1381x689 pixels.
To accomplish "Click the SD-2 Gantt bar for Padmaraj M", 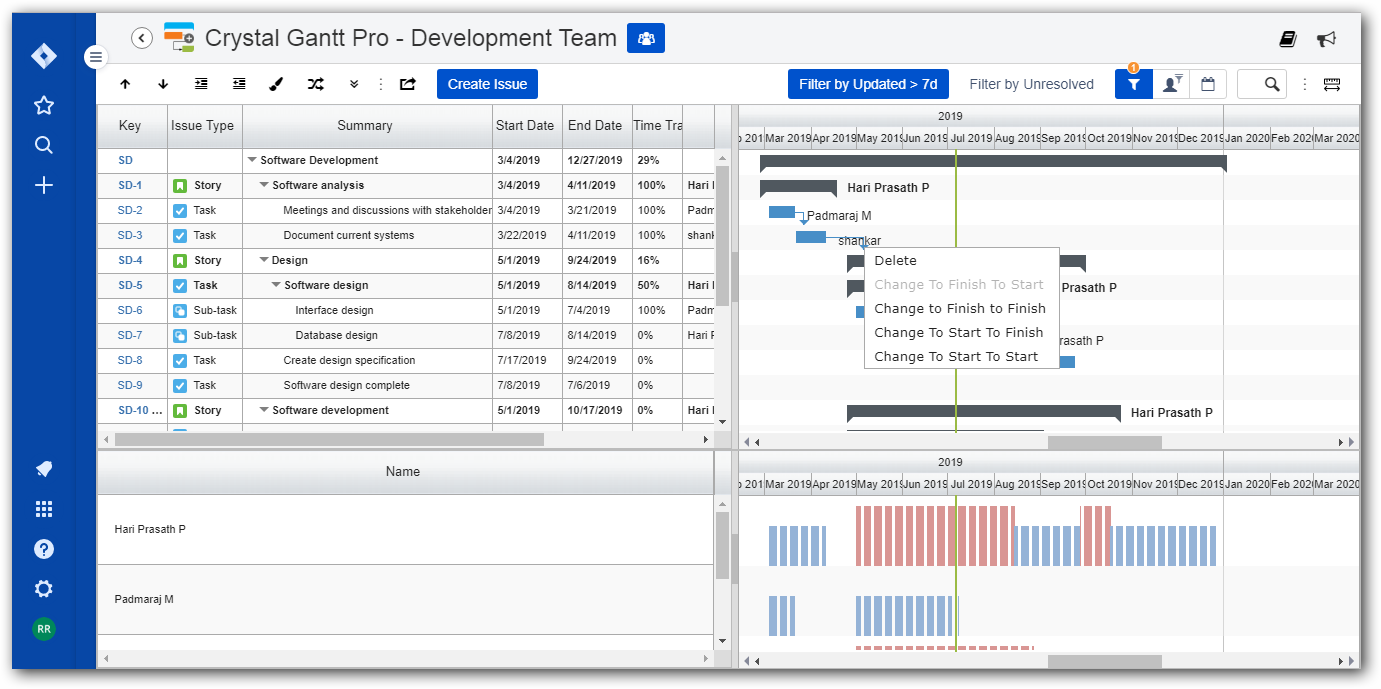I will click(782, 212).
